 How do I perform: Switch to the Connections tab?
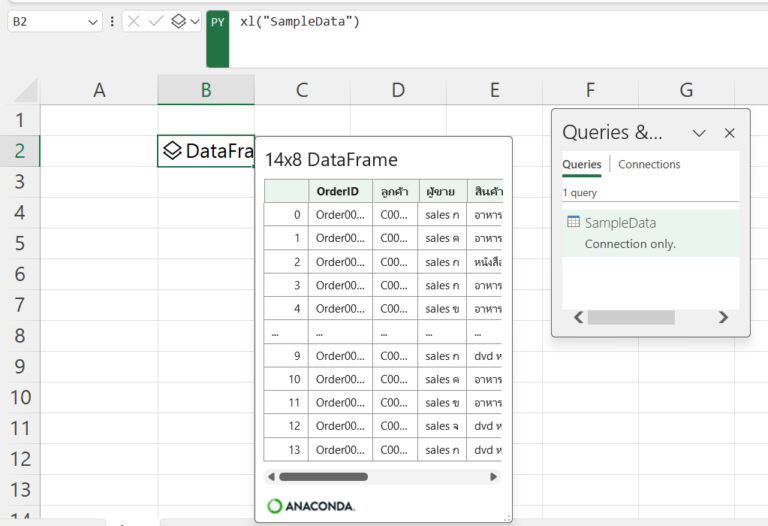tap(649, 164)
